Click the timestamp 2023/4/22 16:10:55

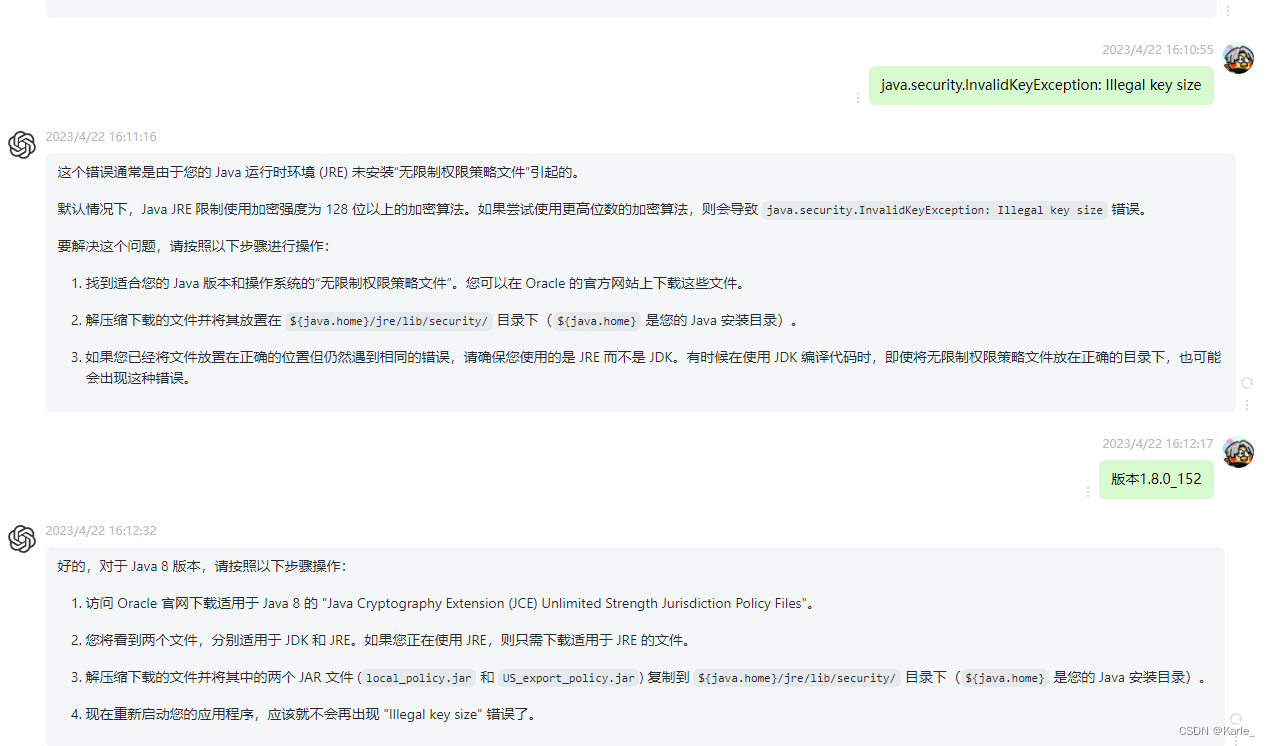click(x=1157, y=49)
